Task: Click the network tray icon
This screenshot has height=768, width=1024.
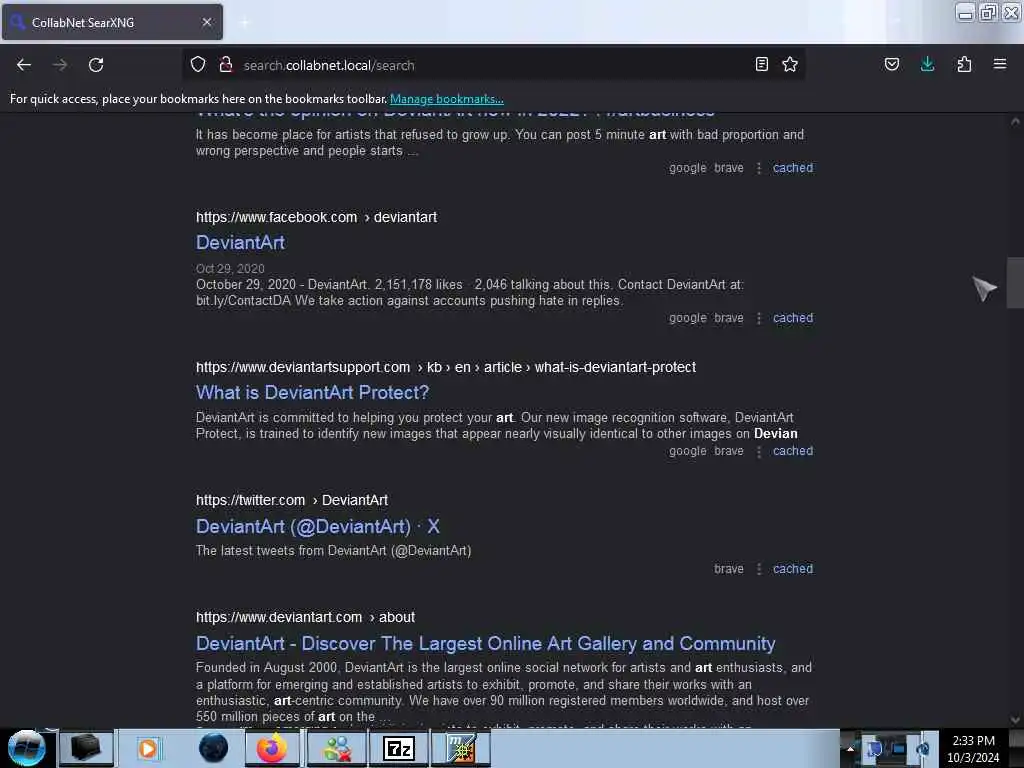Action: [898, 749]
